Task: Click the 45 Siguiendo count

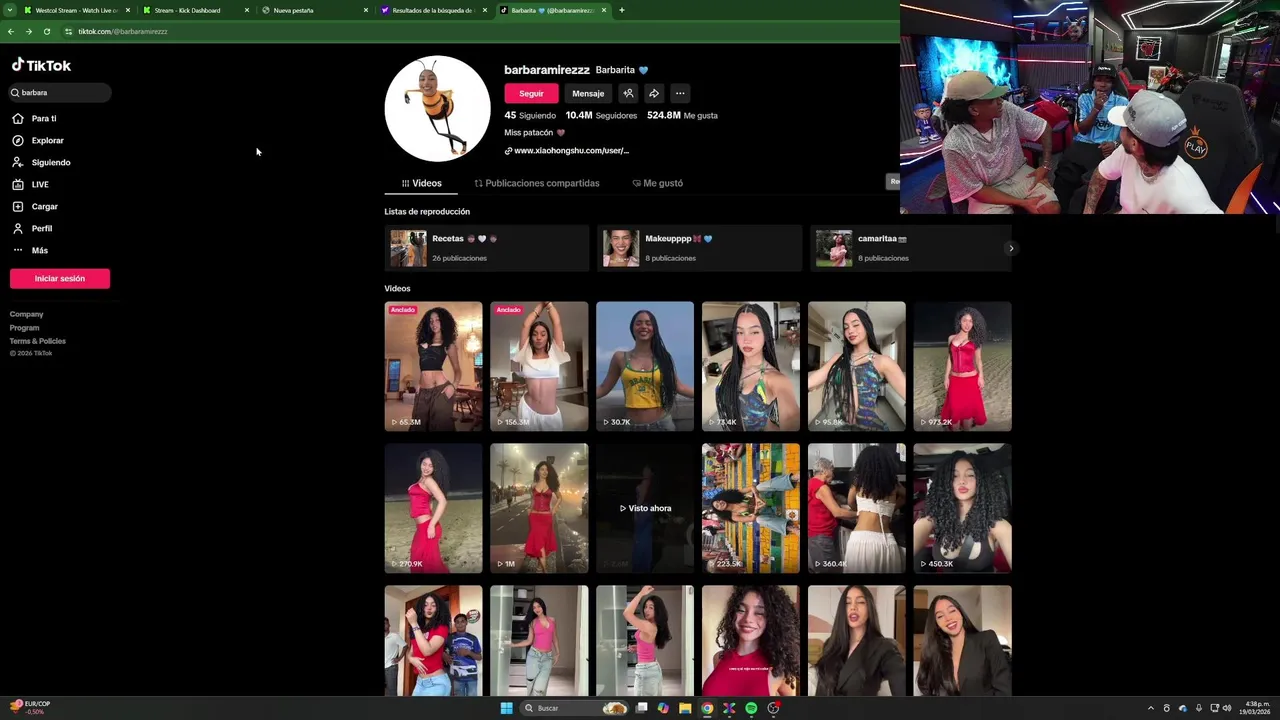Action: pyautogui.click(x=530, y=116)
